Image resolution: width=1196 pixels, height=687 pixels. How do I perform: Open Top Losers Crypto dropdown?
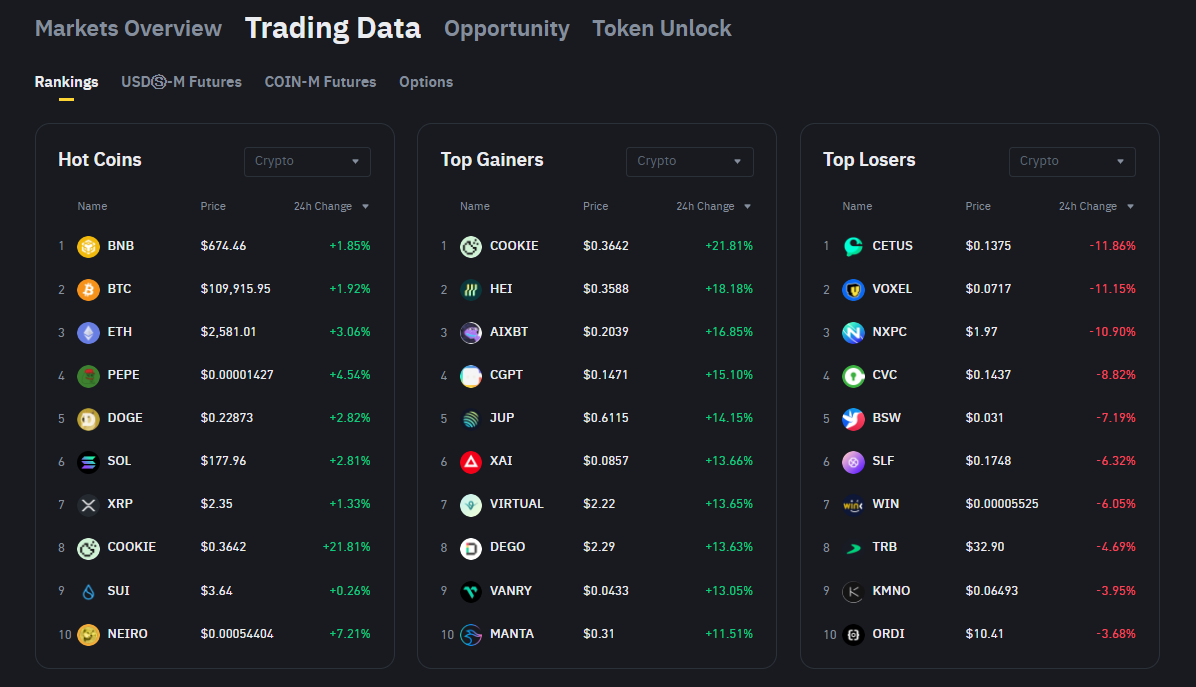(x=1072, y=161)
